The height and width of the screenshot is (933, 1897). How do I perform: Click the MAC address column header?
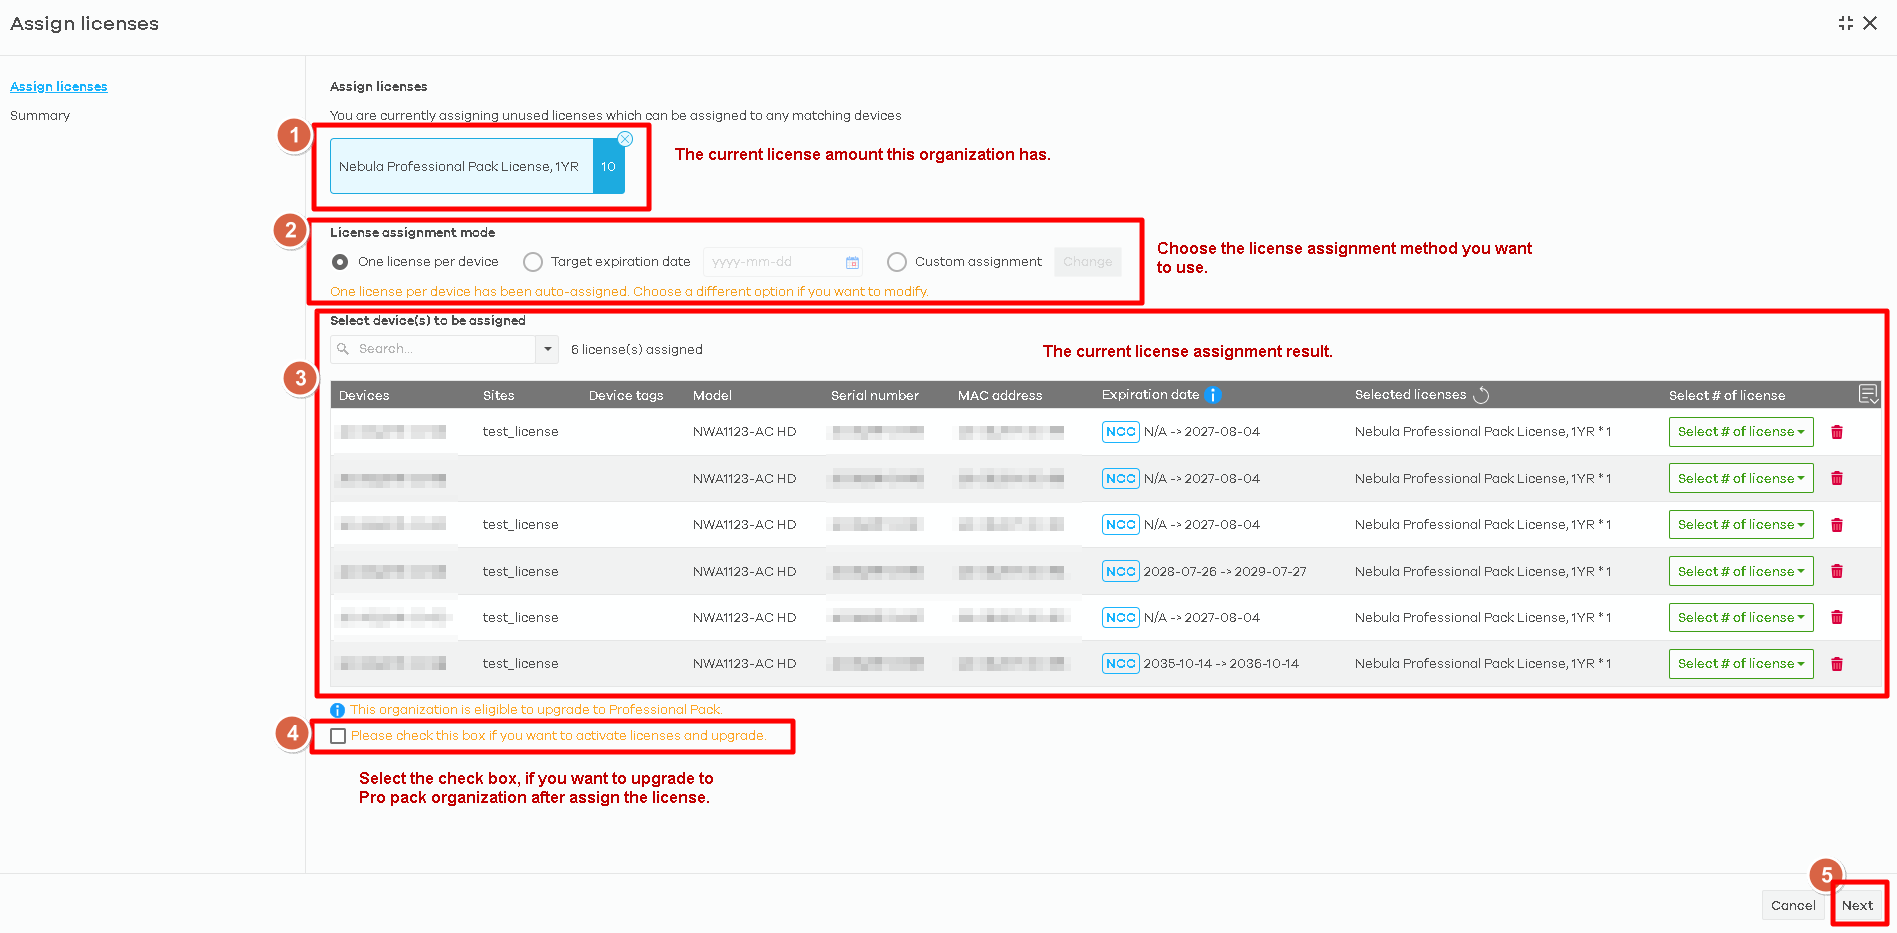point(1000,395)
